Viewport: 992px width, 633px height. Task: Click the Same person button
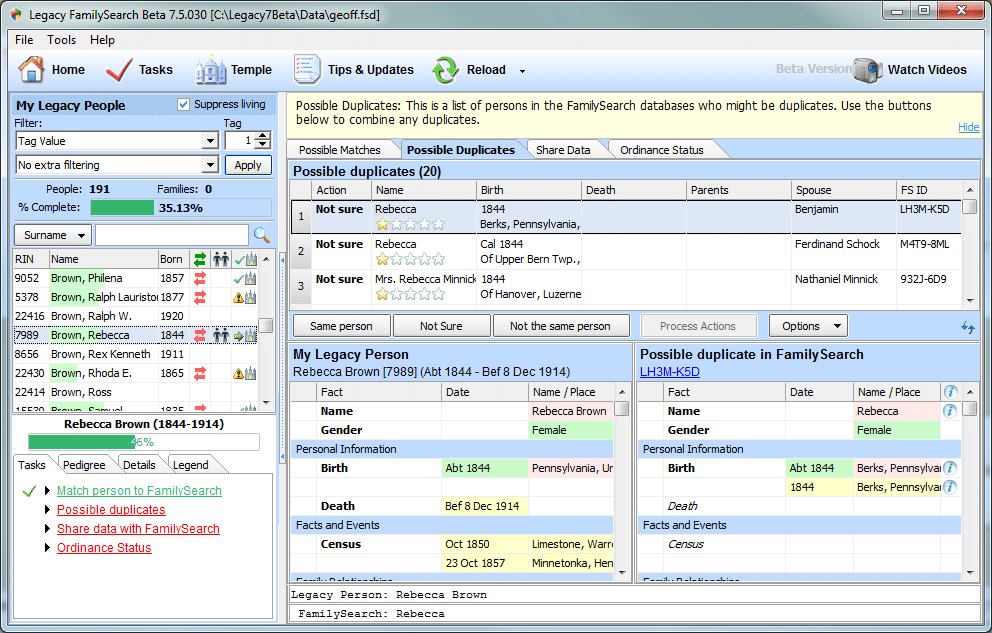click(x=341, y=326)
